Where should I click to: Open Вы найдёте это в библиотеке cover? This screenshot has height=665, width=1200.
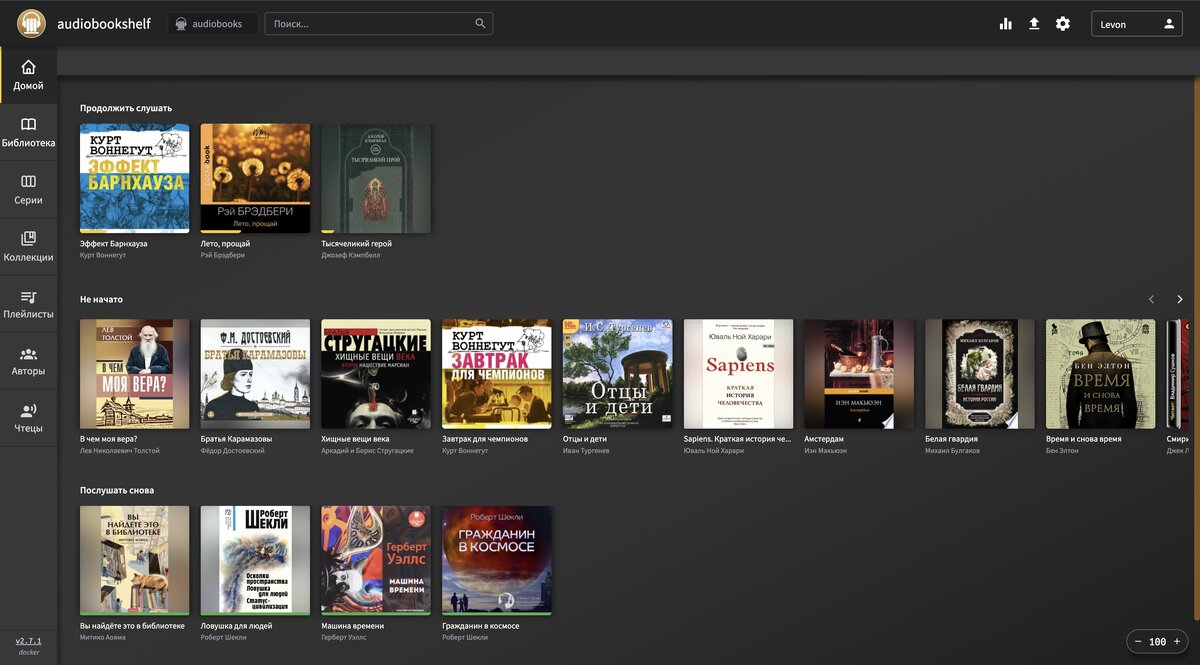134,560
